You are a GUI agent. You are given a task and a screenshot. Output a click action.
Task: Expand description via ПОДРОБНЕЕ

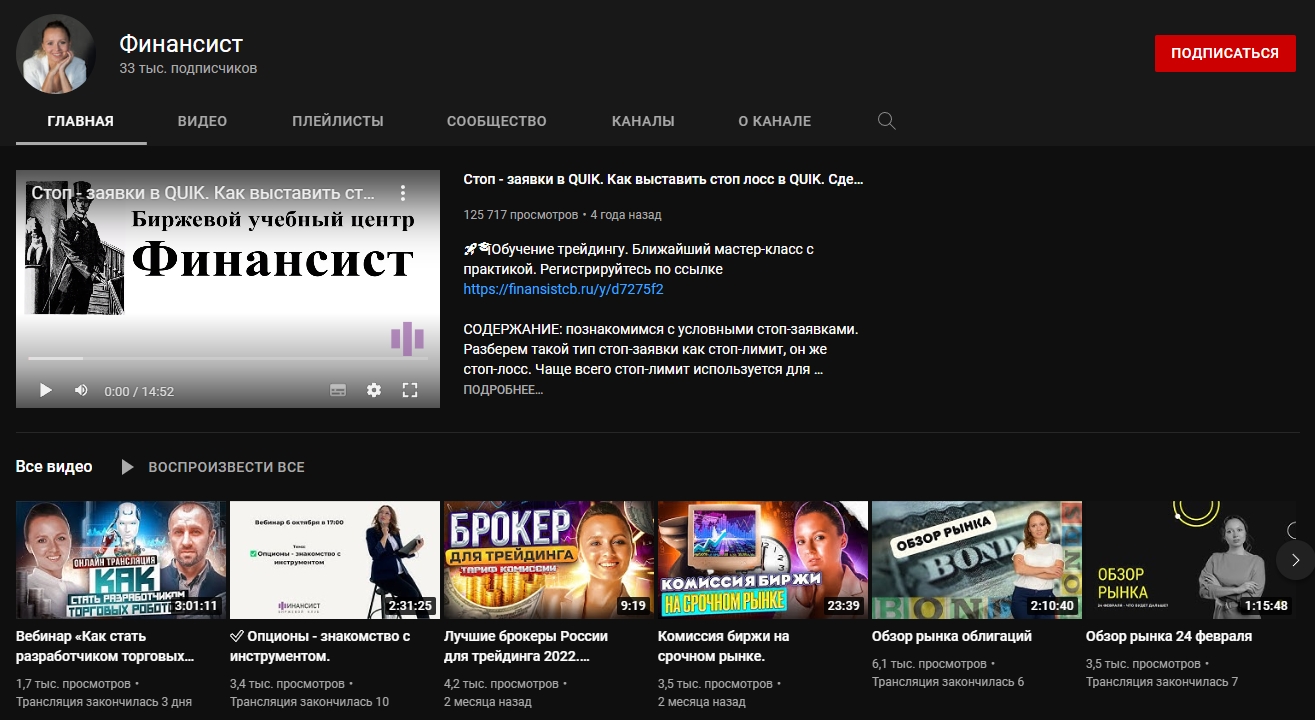(x=503, y=390)
